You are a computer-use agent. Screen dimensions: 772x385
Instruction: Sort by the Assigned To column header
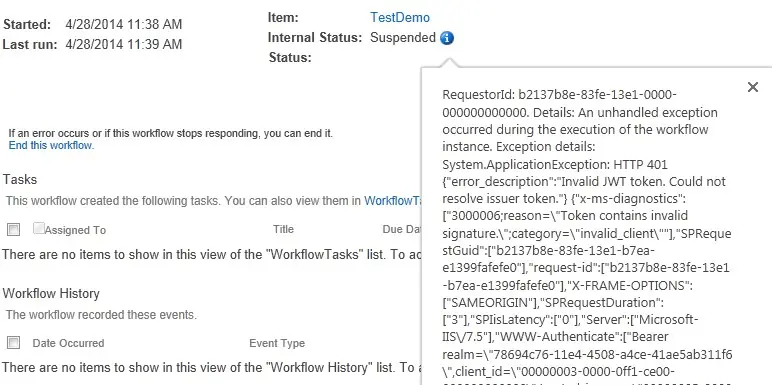click(x=75, y=230)
